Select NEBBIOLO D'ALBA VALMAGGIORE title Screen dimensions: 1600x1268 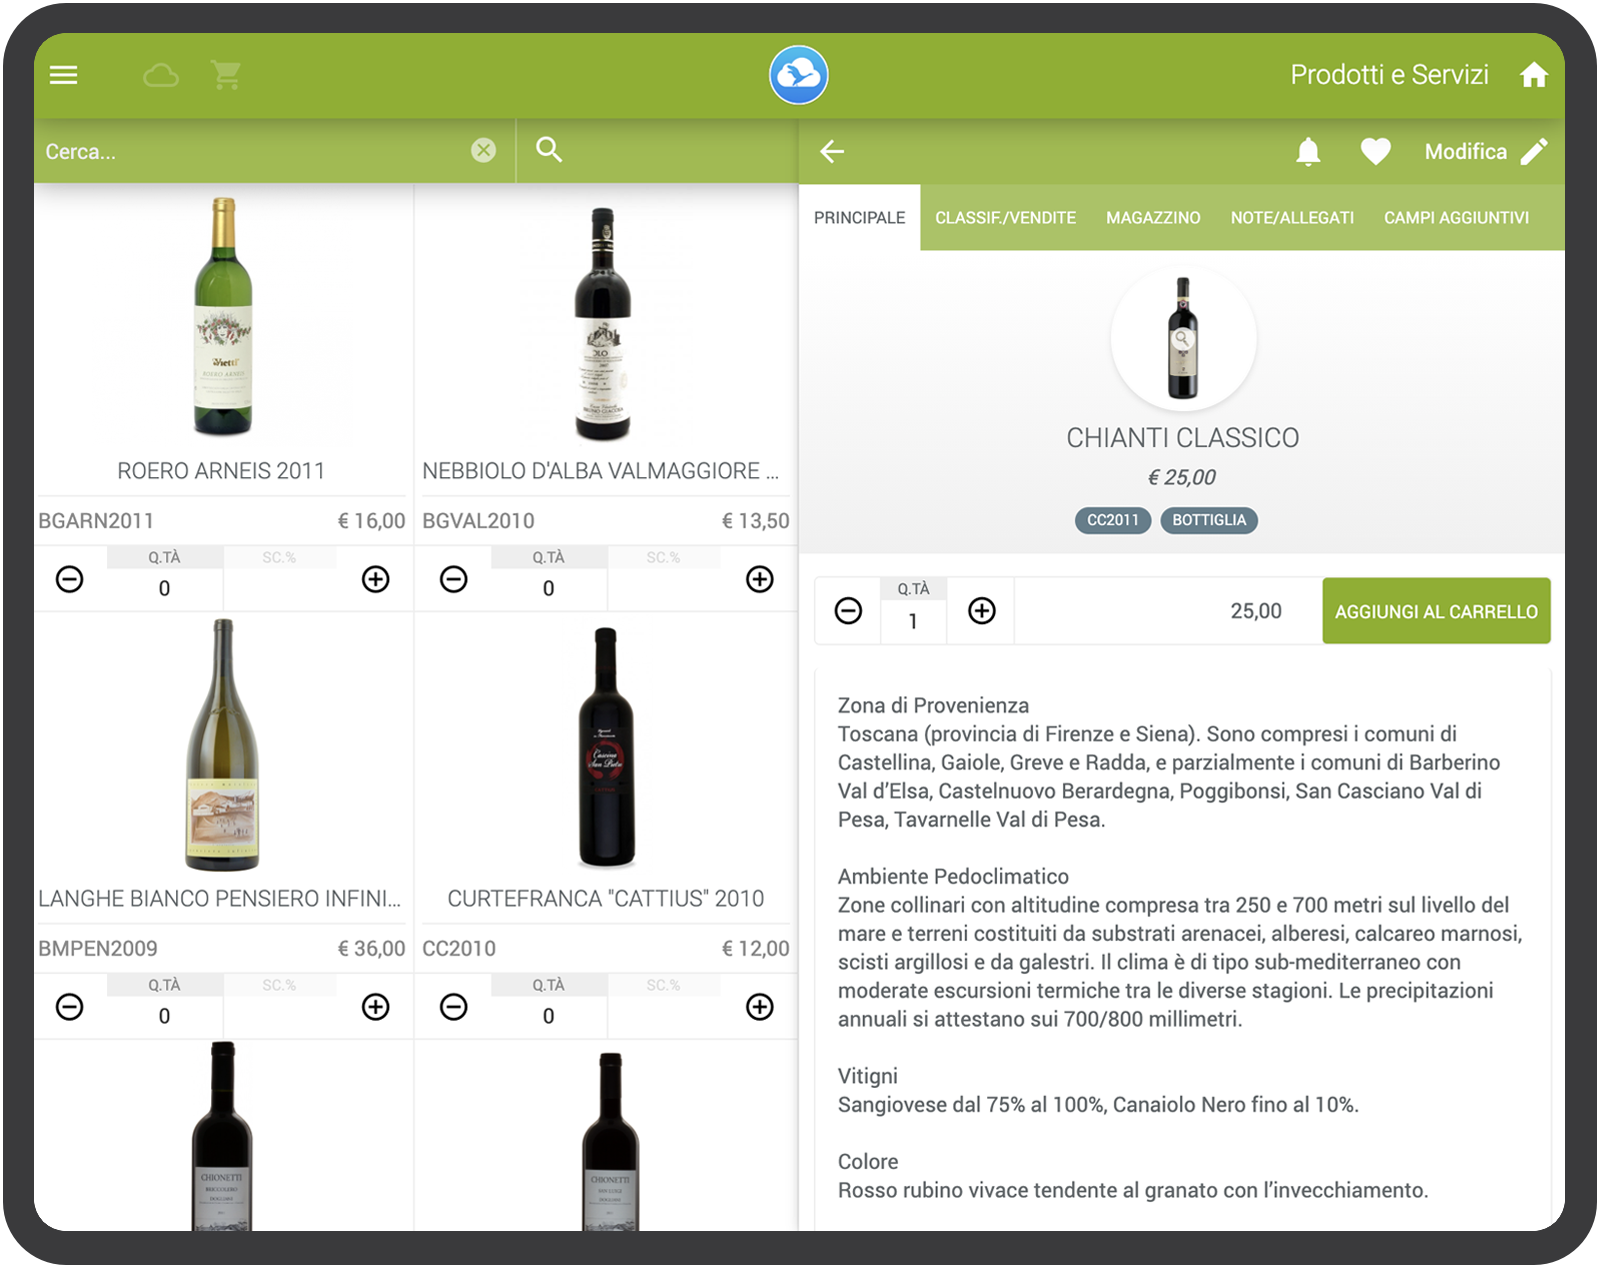[600, 471]
